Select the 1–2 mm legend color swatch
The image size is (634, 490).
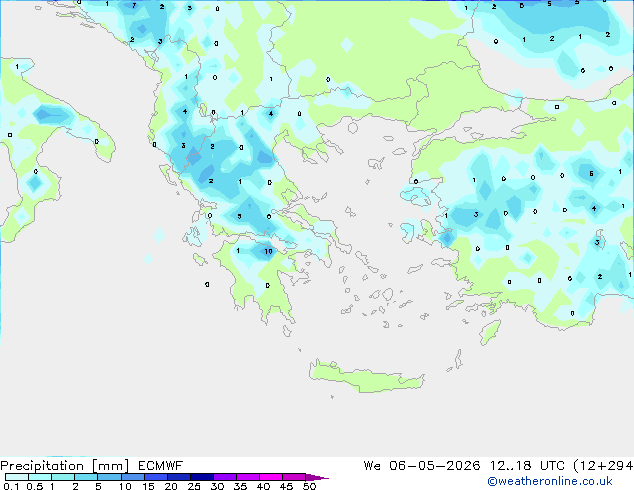pyautogui.click(x=63, y=477)
